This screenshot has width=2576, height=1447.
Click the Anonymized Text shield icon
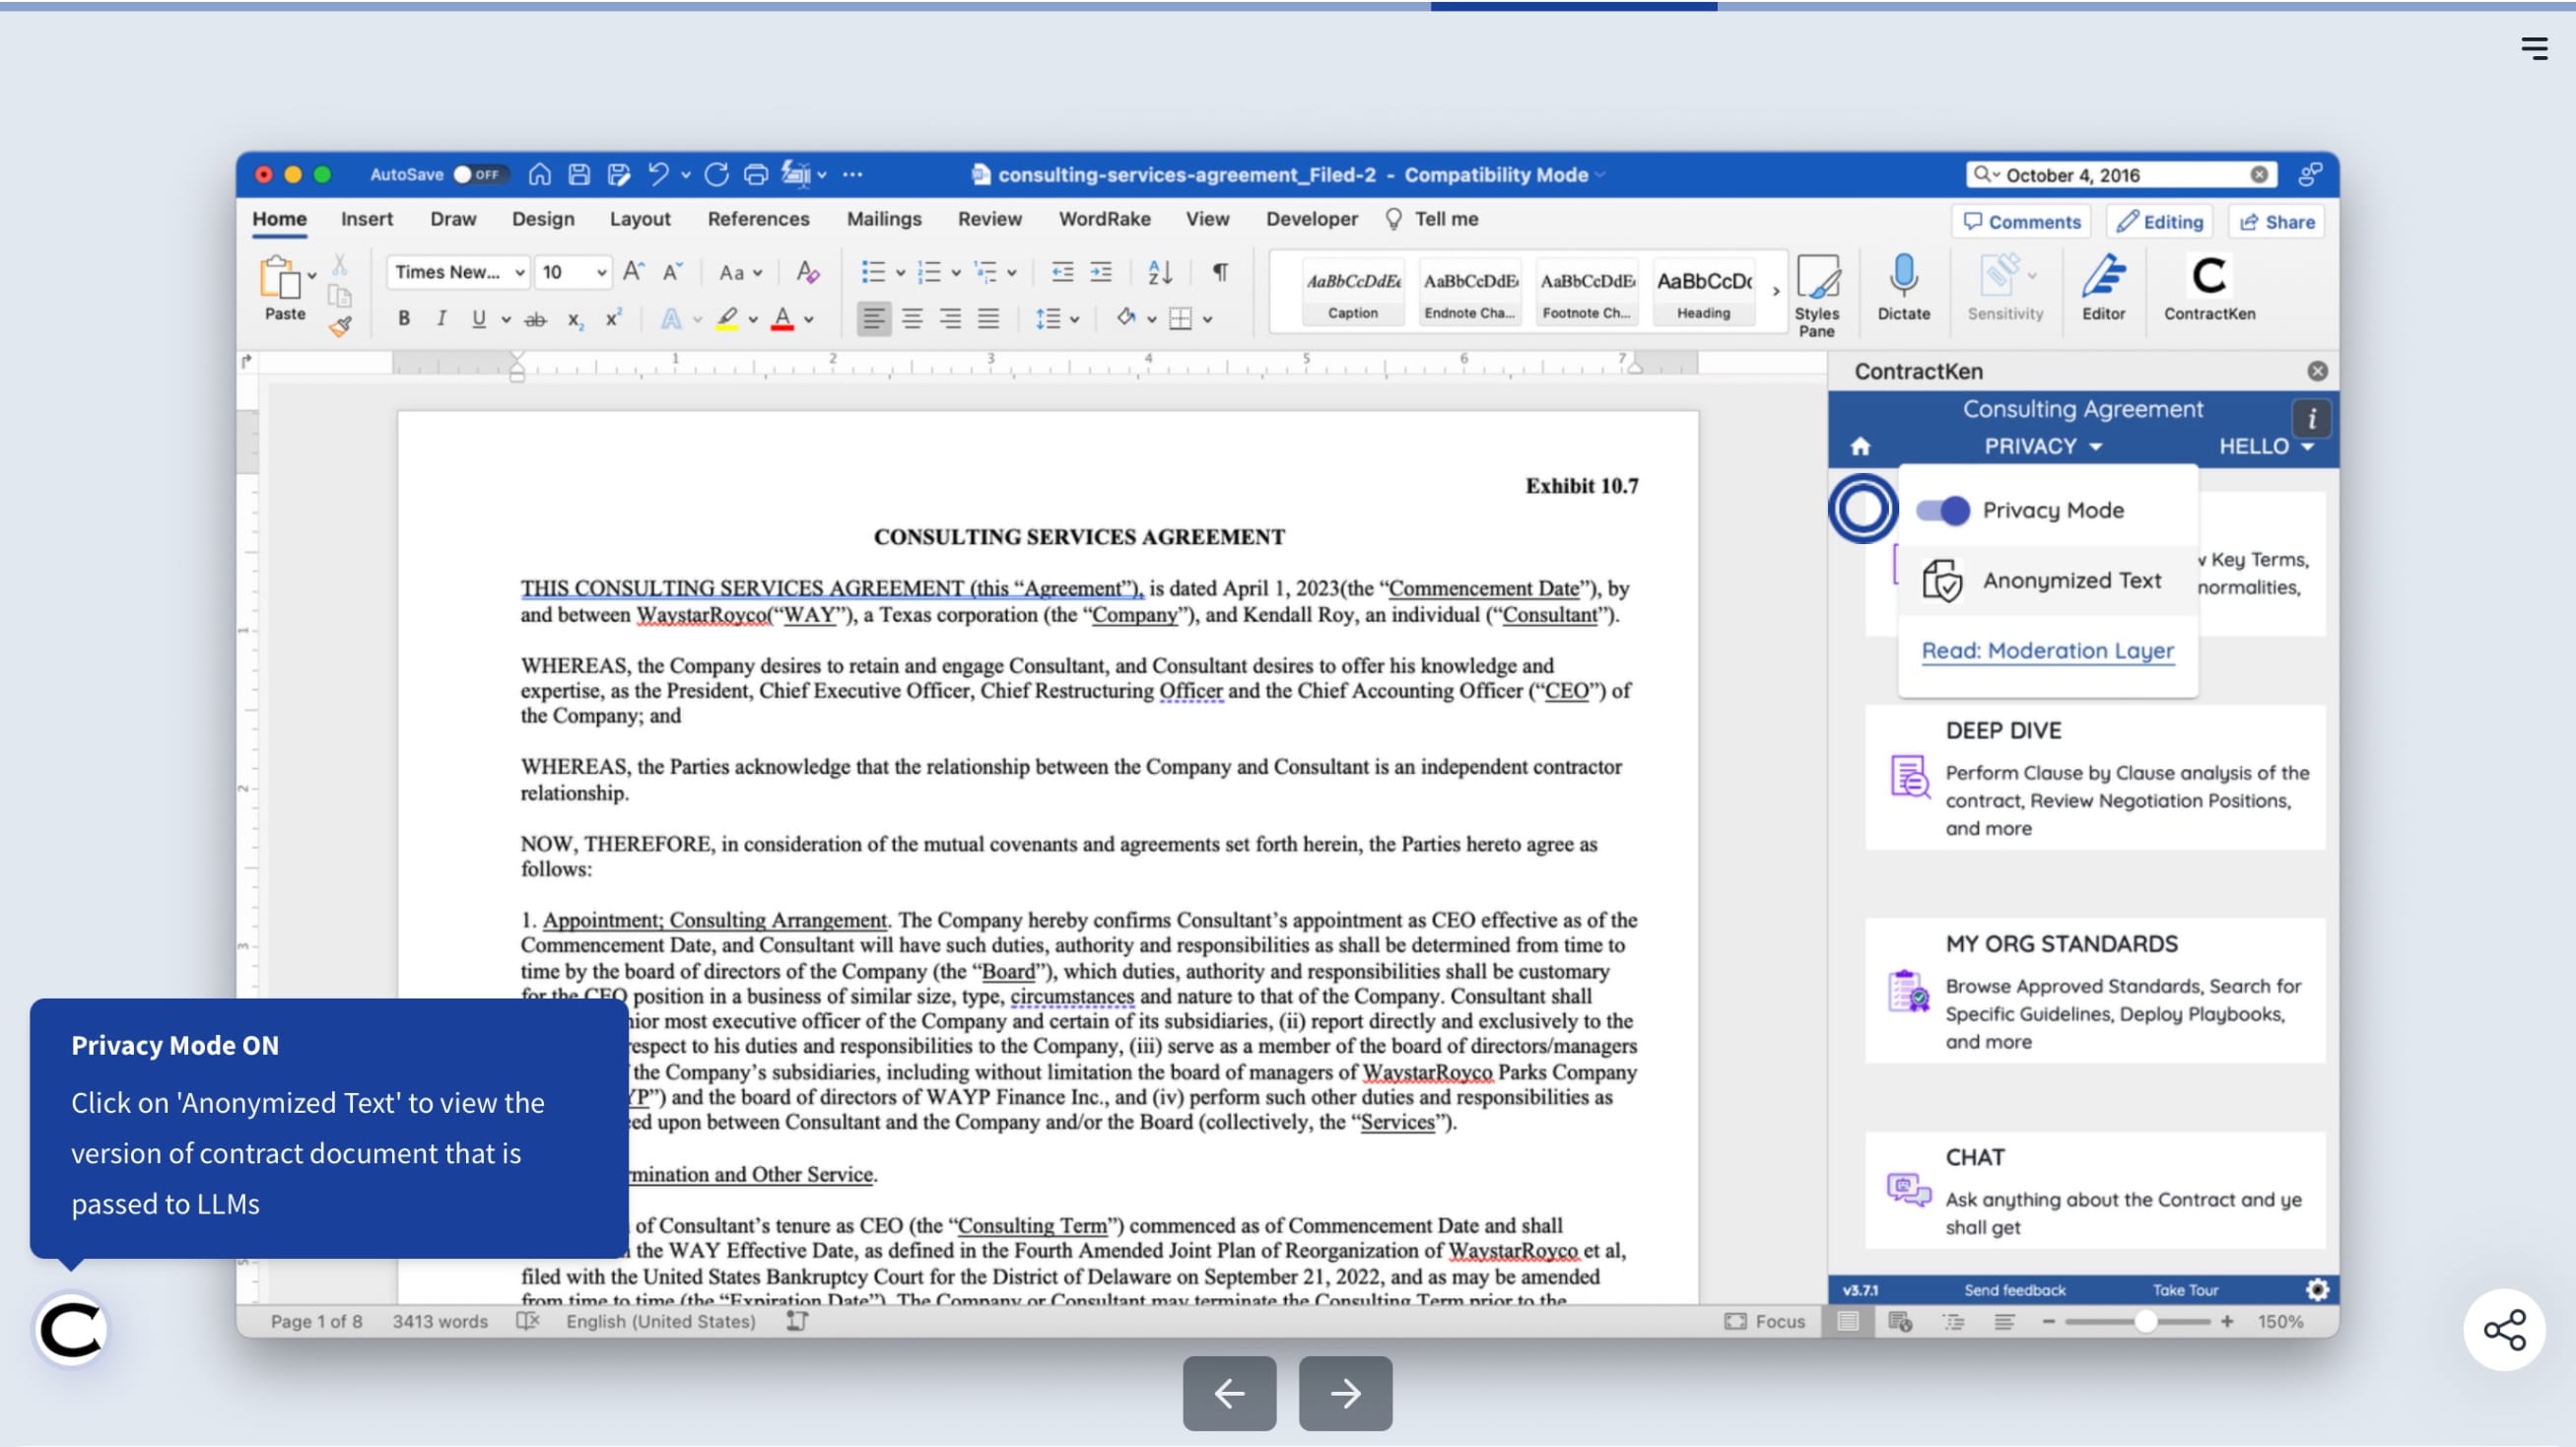tap(1942, 581)
